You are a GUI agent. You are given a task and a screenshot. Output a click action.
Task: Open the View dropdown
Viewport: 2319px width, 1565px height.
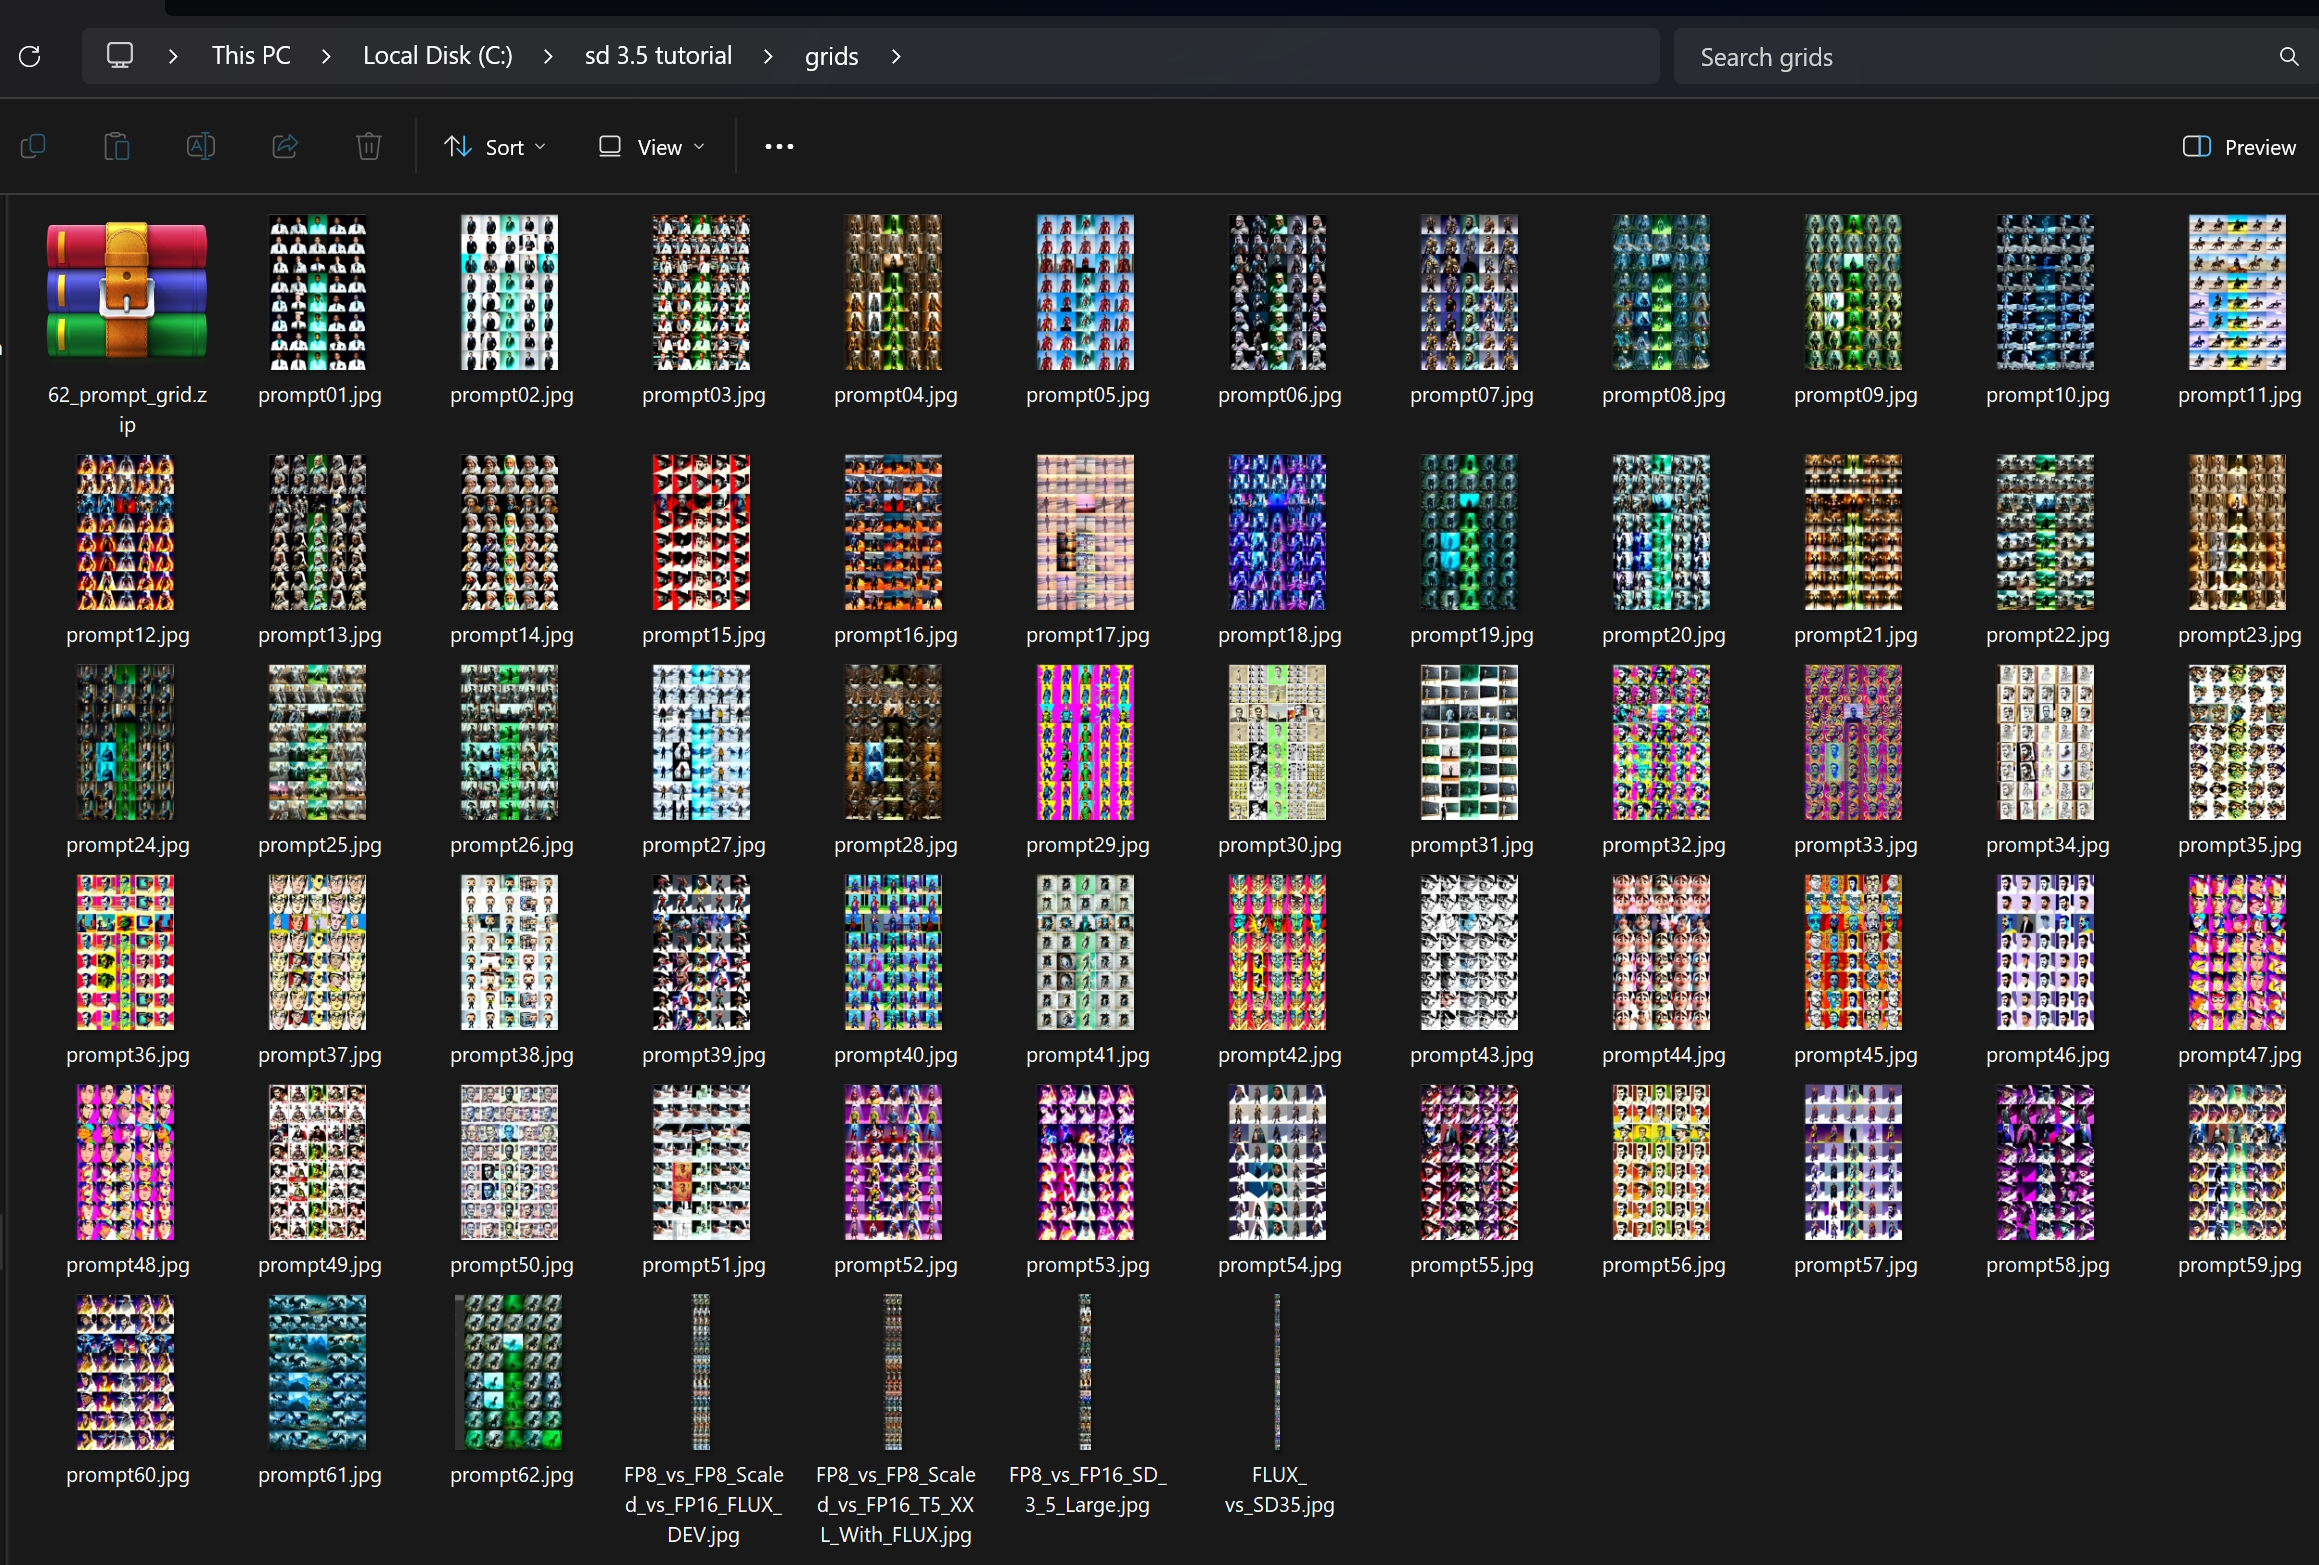click(x=652, y=147)
